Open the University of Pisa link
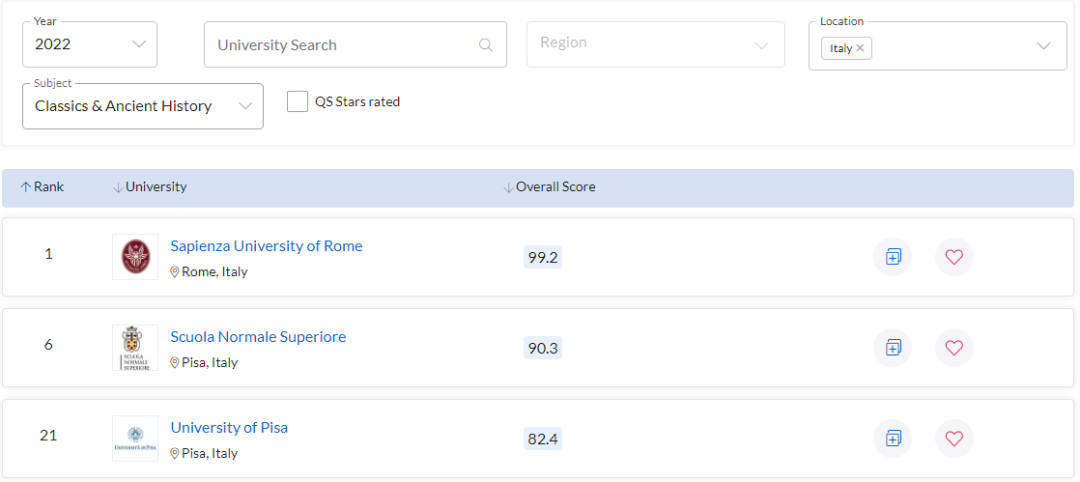This screenshot has height=482, width=1080. [x=229, y=428]
